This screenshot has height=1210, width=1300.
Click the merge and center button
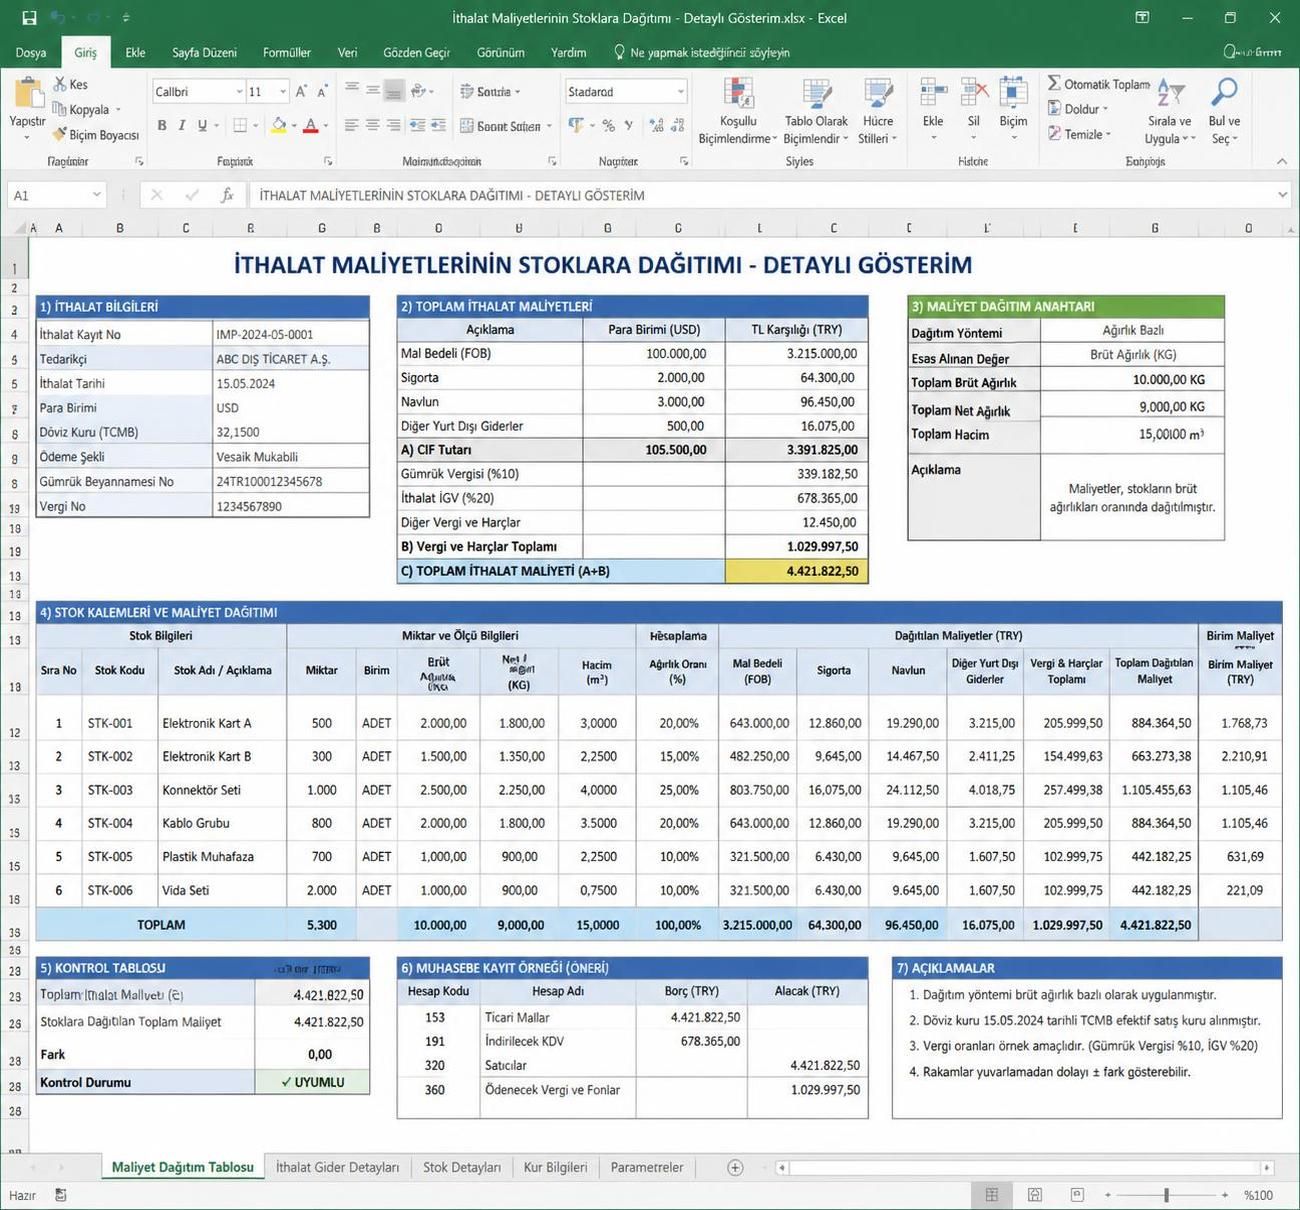(x=507, y=126)
